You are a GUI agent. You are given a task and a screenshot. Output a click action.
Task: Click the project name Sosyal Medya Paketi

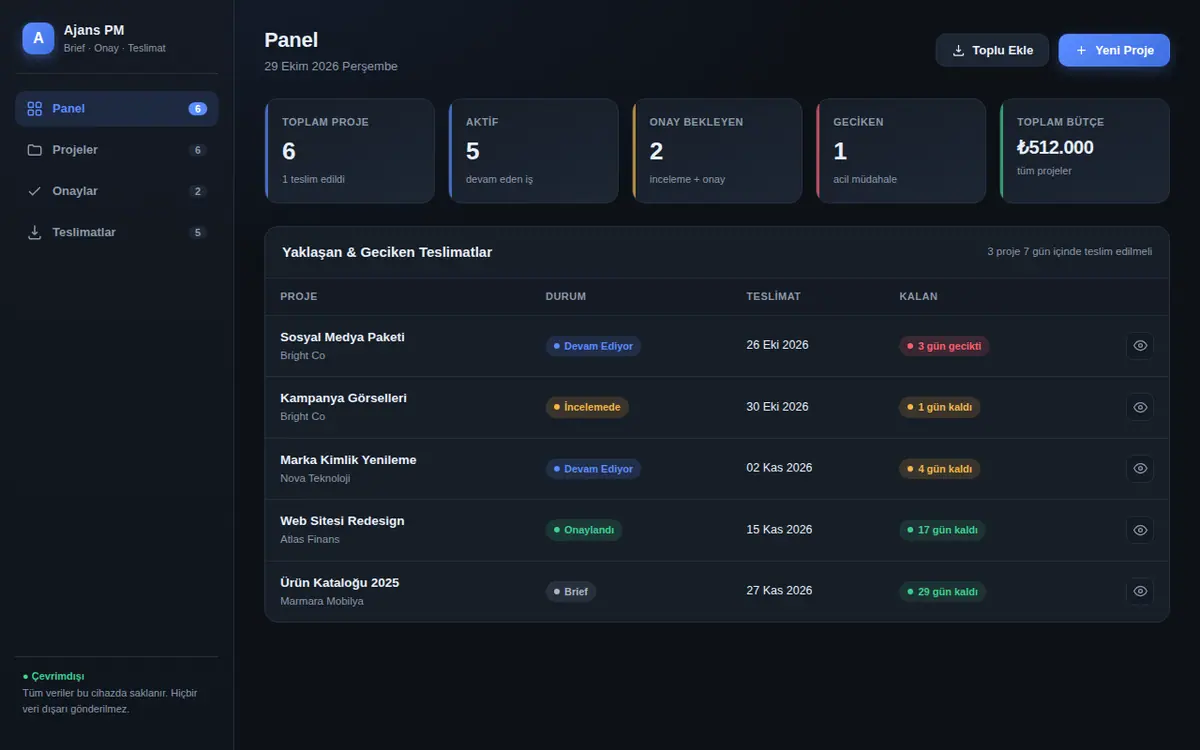342,337
